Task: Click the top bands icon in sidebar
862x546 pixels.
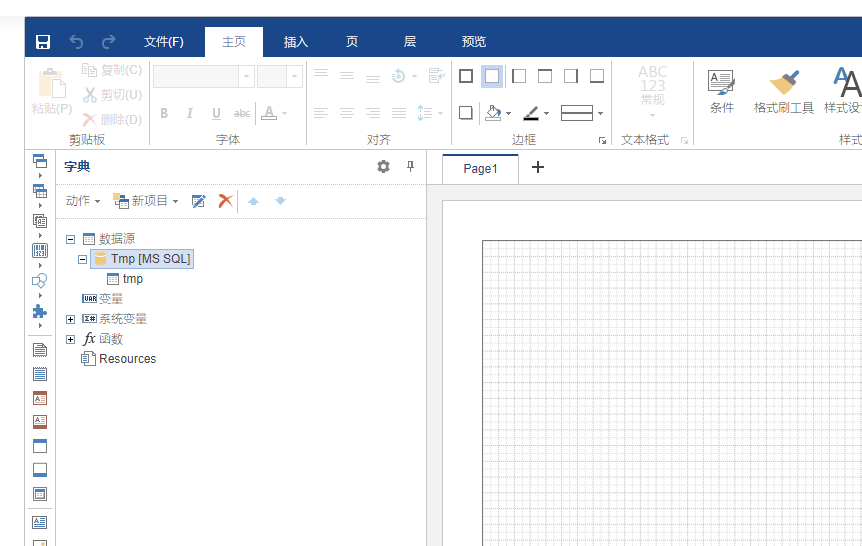Action: [x=40, y=161]
